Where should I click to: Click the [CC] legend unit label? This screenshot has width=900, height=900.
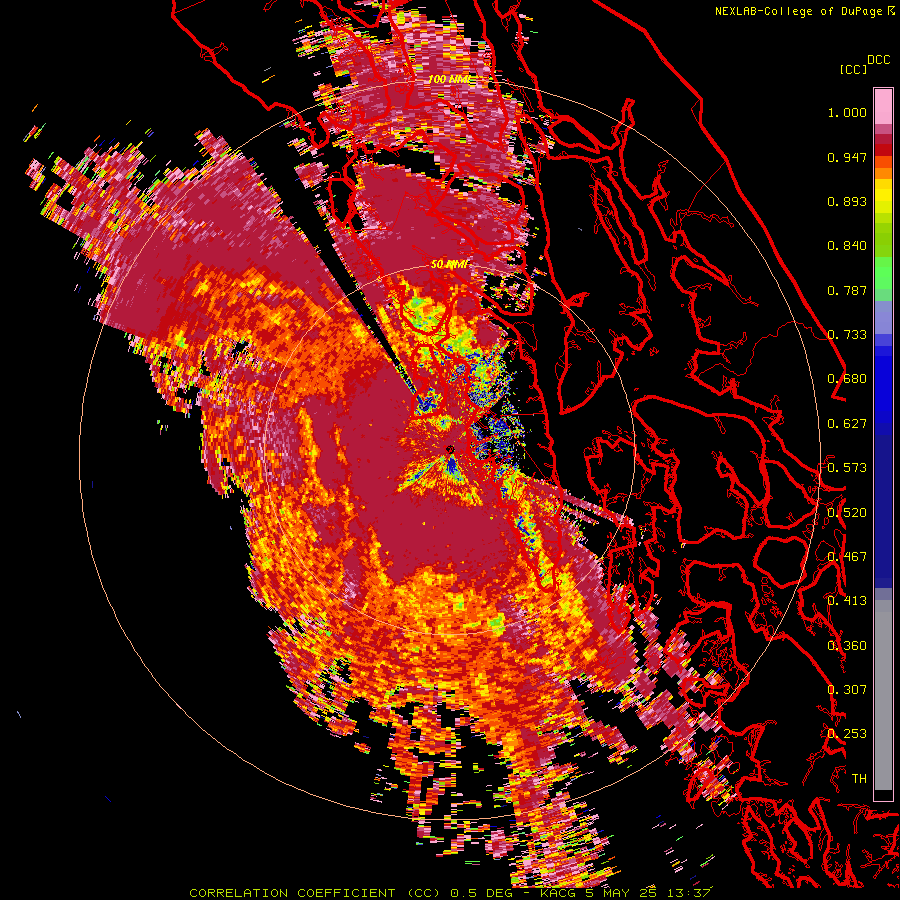853,69
